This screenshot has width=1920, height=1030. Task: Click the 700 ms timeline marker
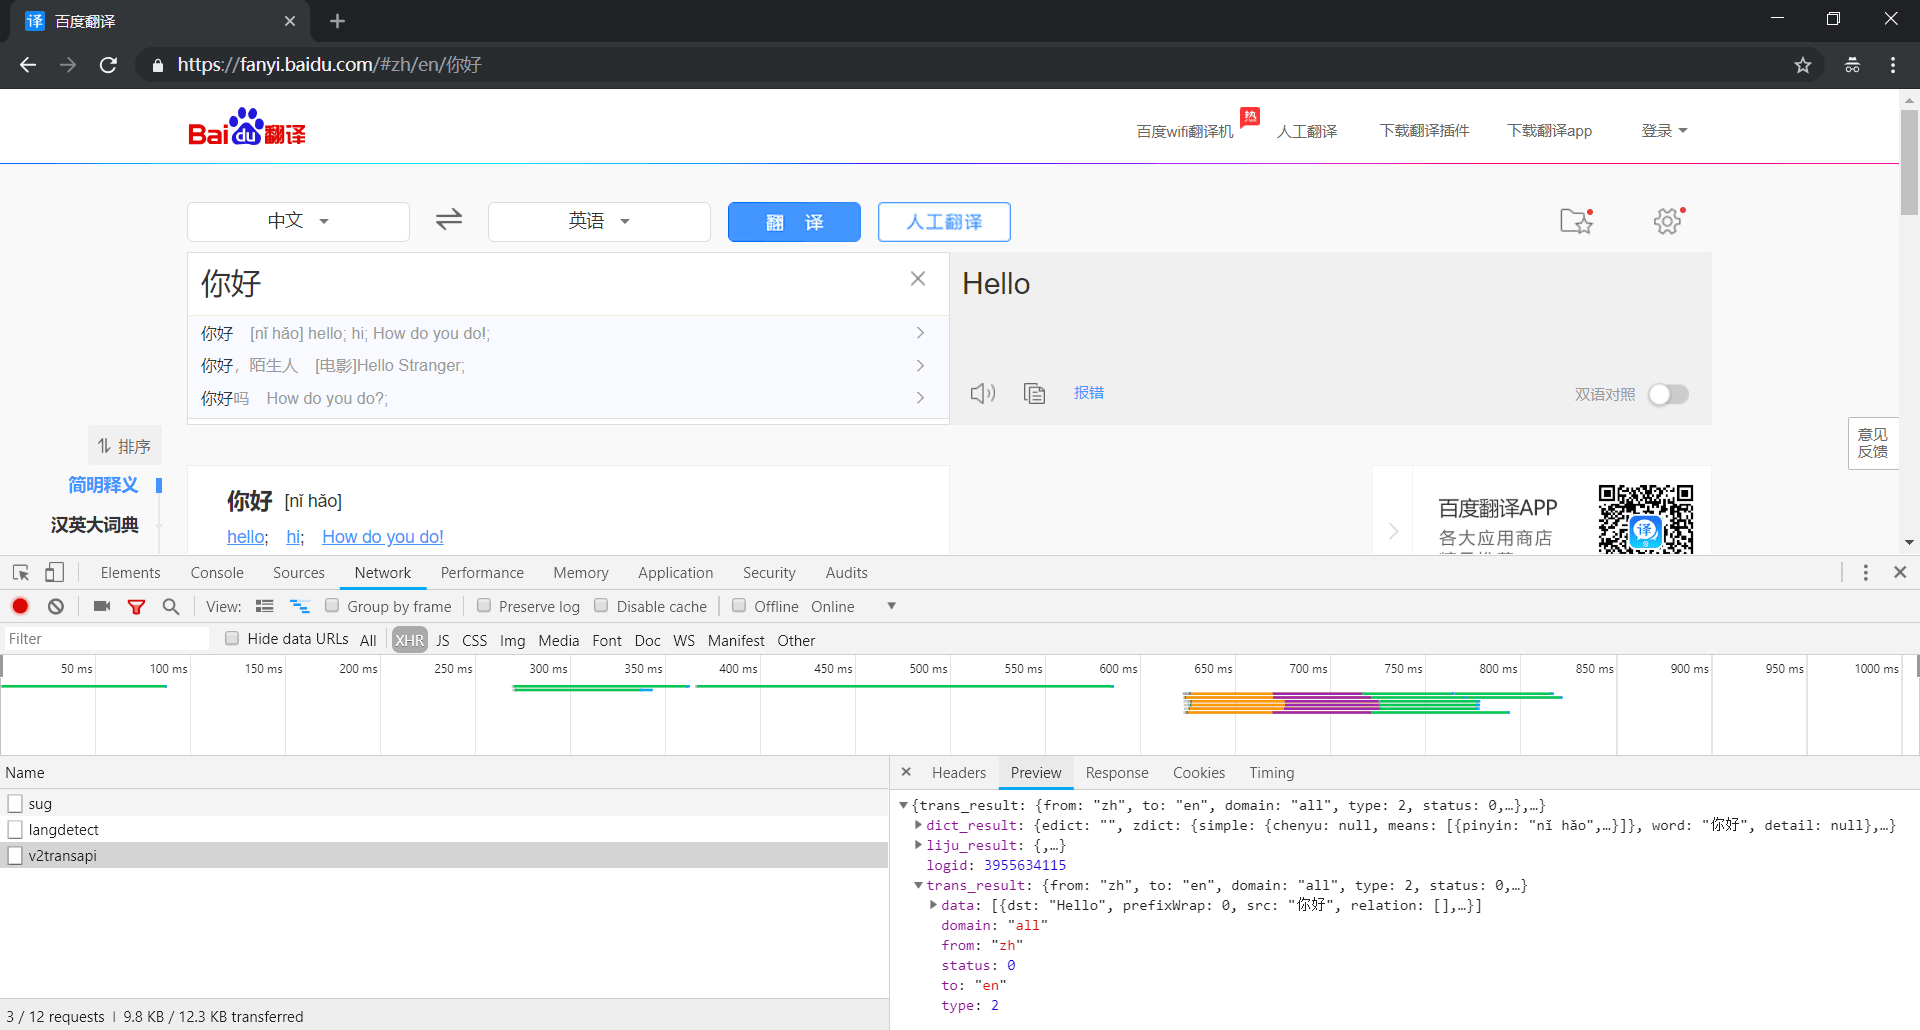pyautogui.click(x=1308, y=668)
